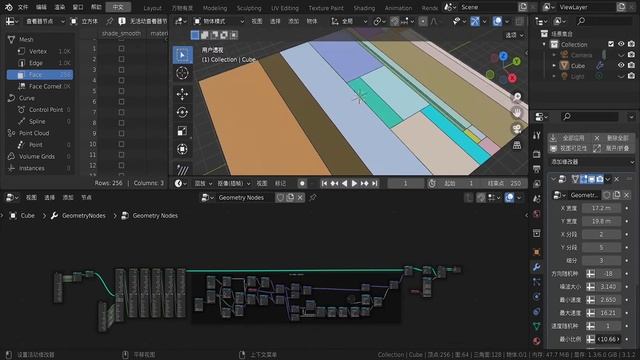This screenshot has height=360, width=640.
Task: Click the Blender logo menu icon
Action: point(9,7)
